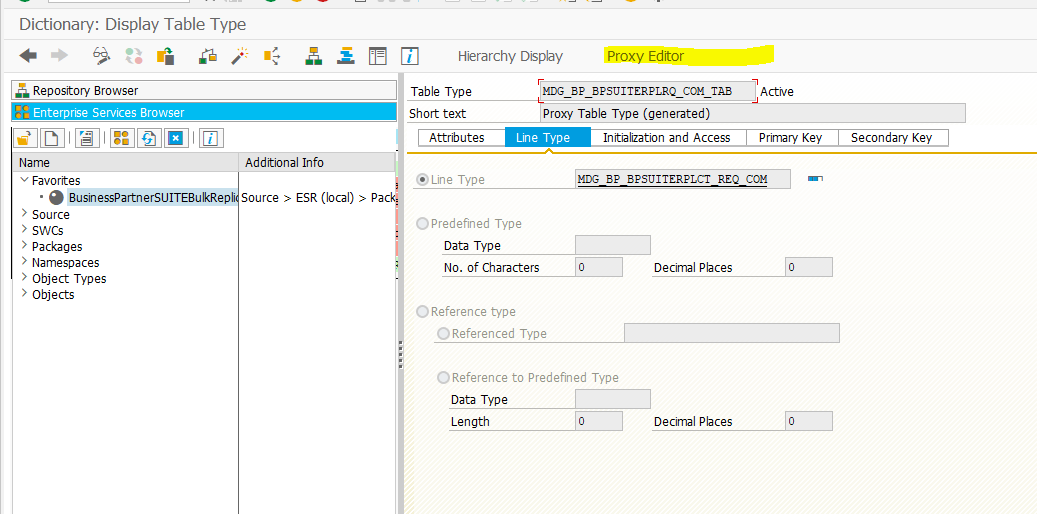Go back with the left arrow icon

28,56
